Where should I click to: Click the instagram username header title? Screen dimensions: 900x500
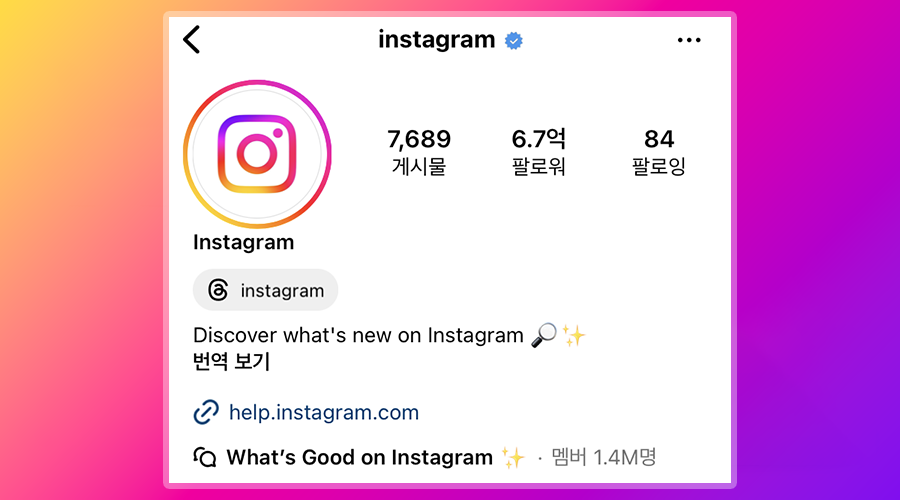pos(436,40)
